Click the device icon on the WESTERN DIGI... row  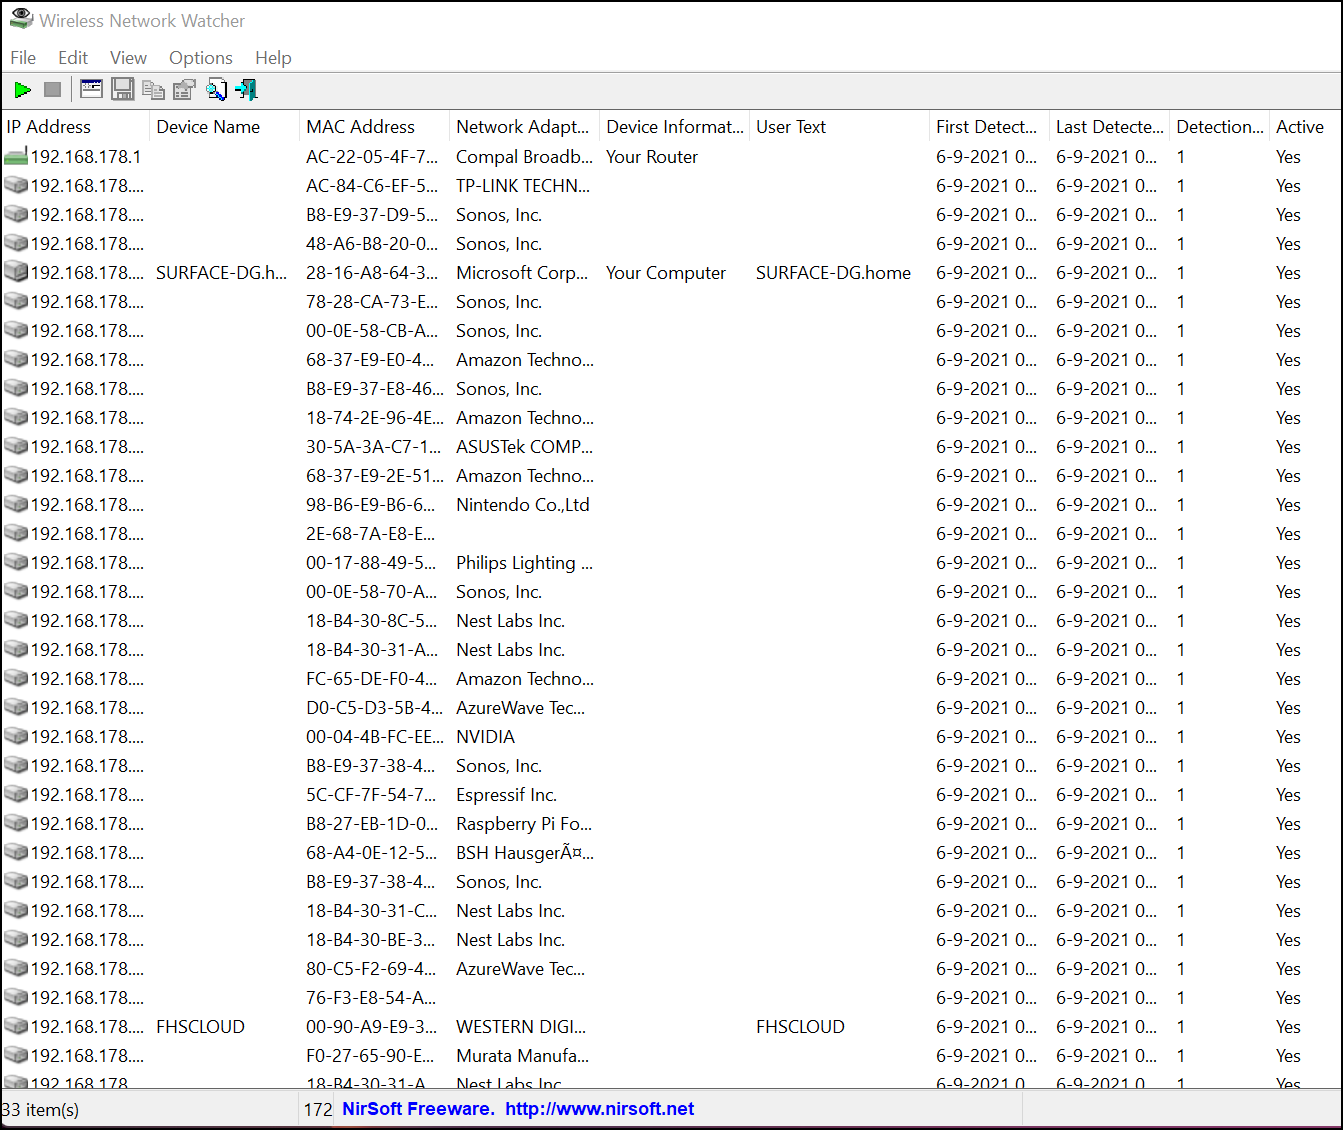[15, 1026]
